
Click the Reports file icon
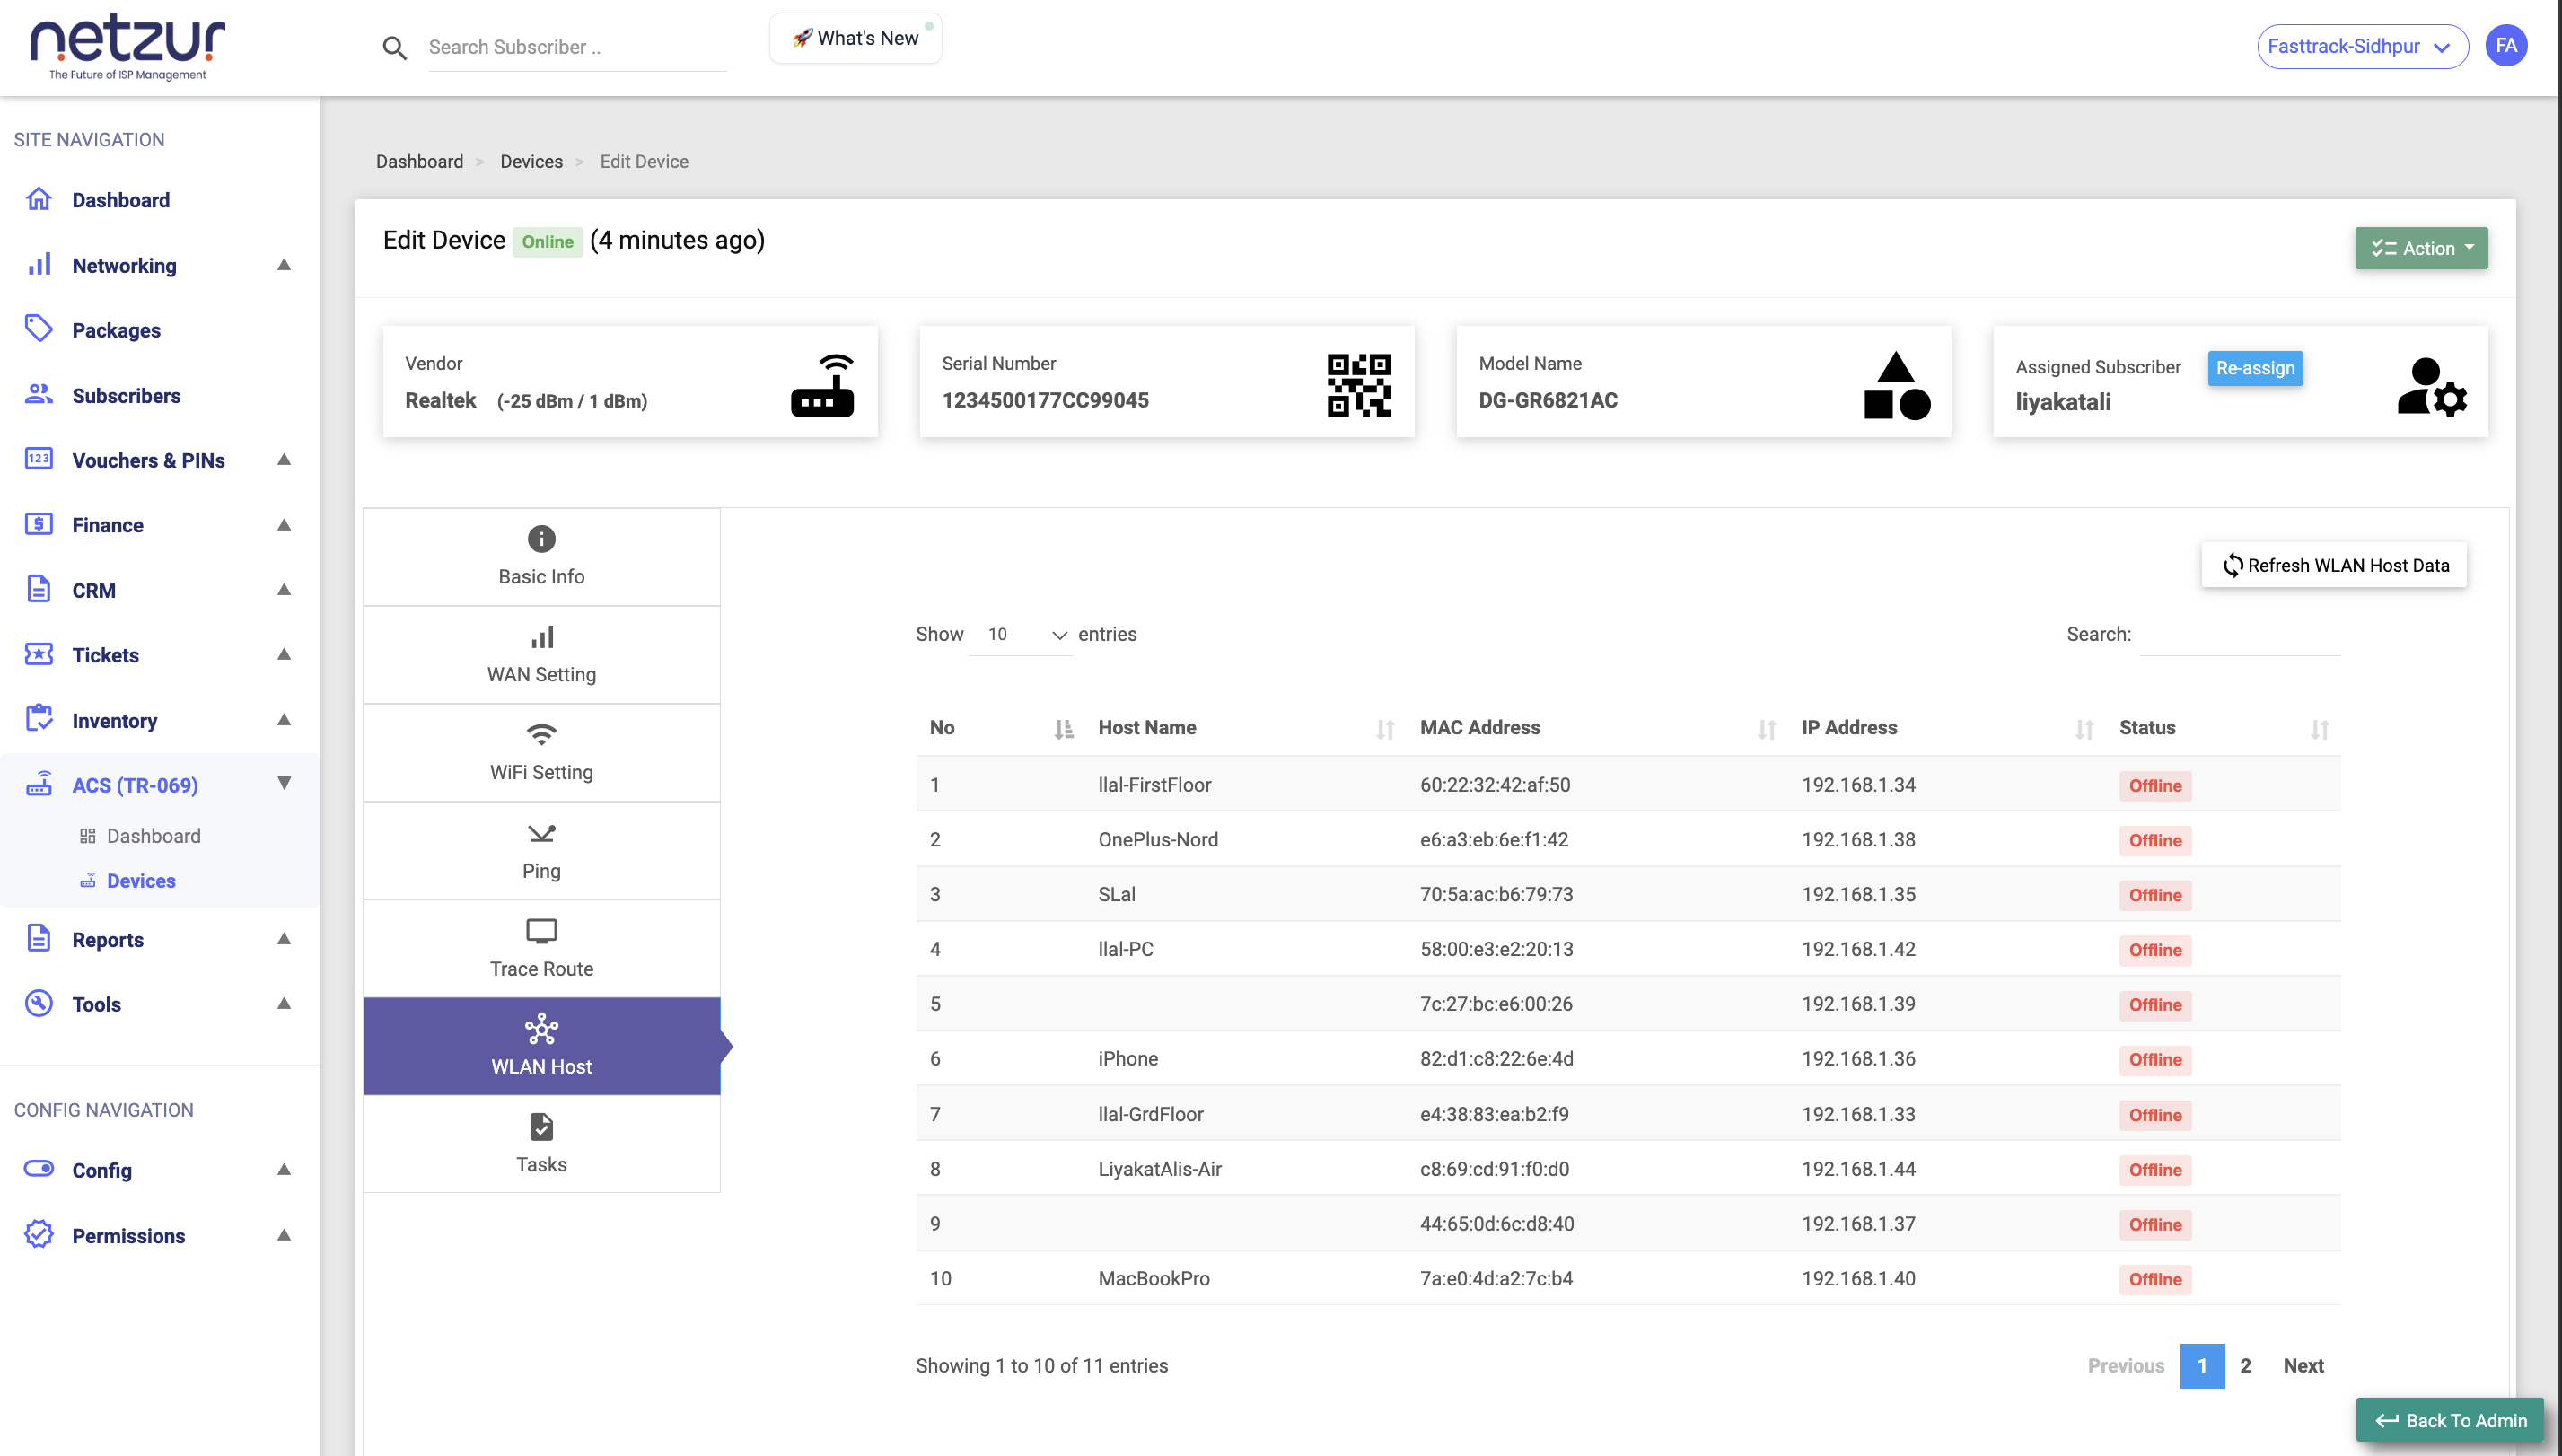click(x=39, y=938)
